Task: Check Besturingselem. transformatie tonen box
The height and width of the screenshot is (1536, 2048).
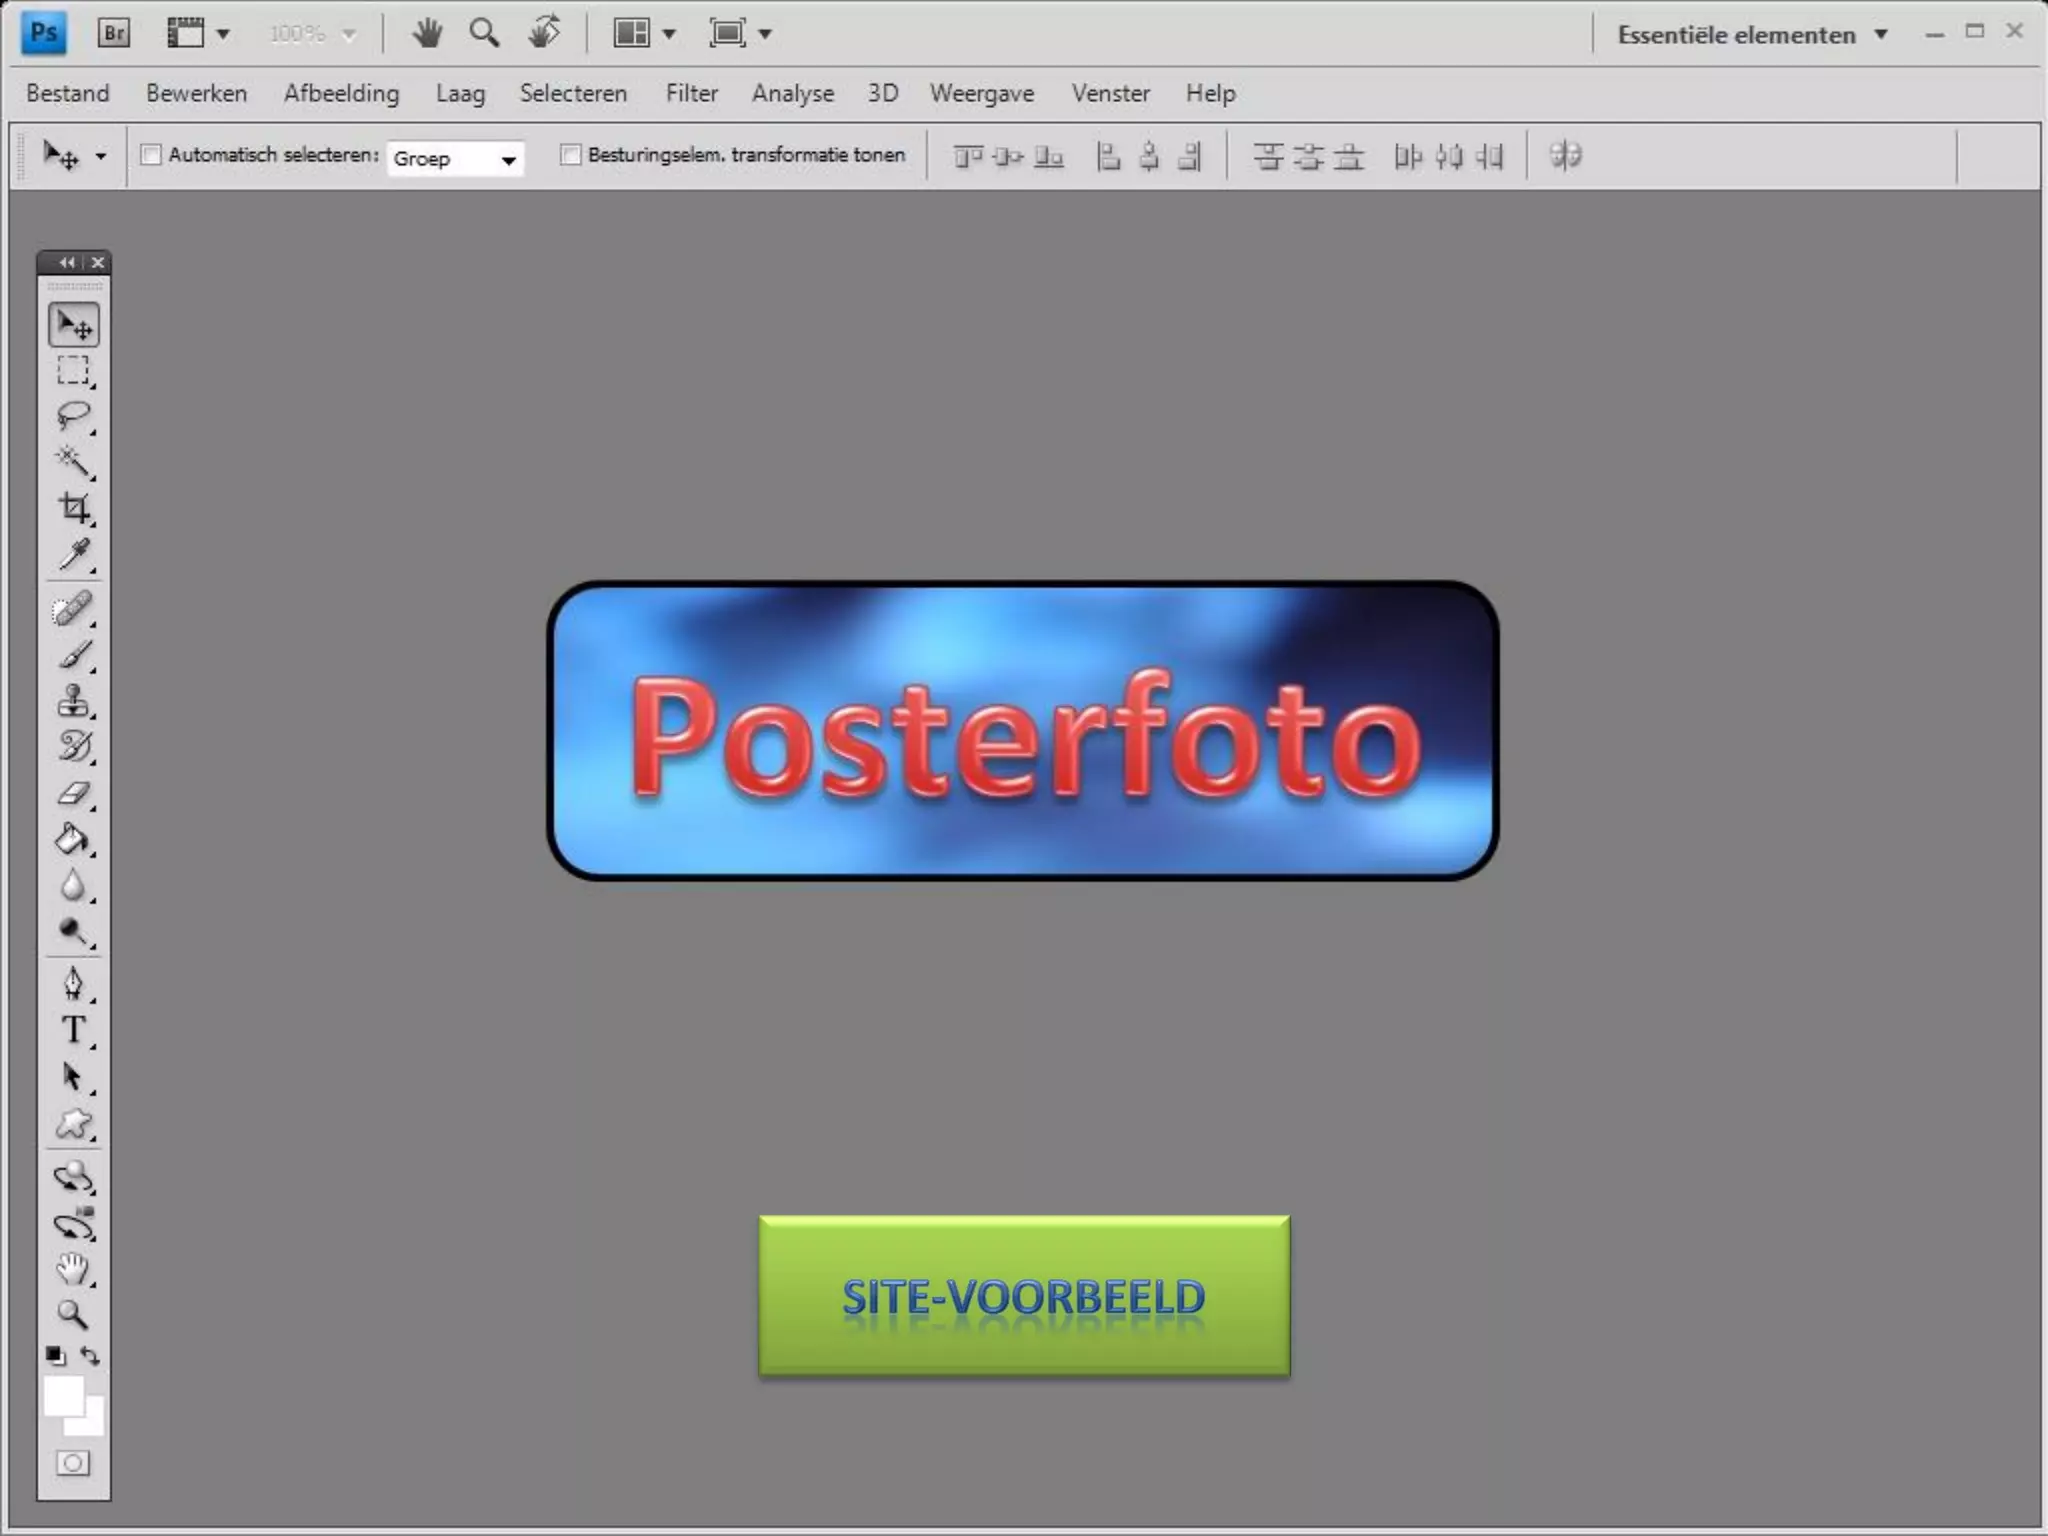Action: click(x=570, y=155)
